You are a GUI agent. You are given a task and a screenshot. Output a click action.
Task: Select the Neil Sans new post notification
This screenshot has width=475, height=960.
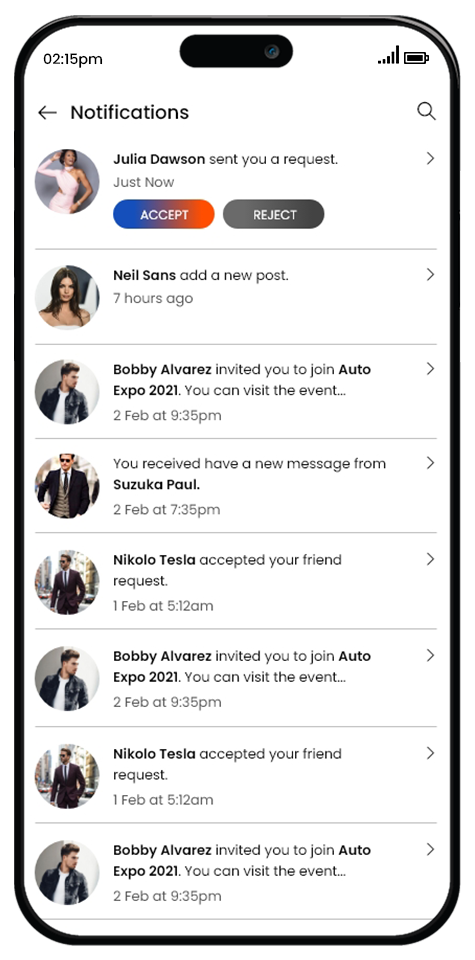(236, 297)
